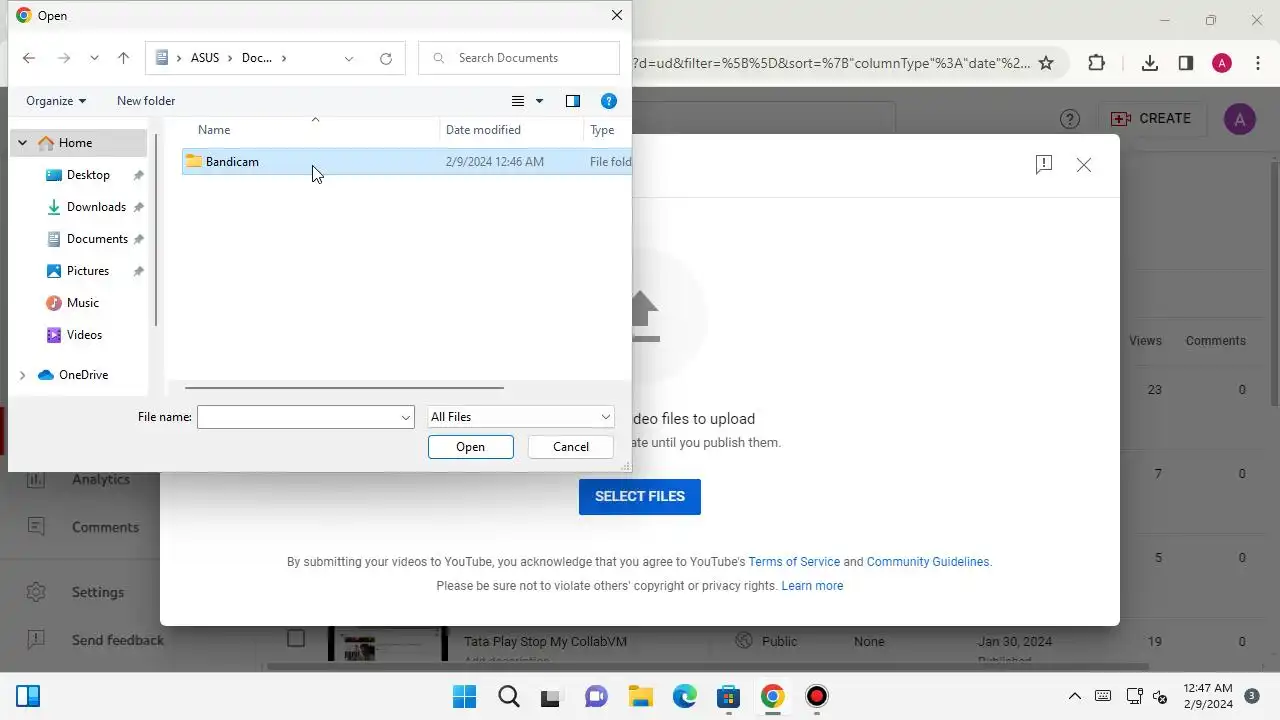The width and height of the screenshot is (1280, 720).
Task: Open YouTube Studio help icon
Action: (1070, 119)
